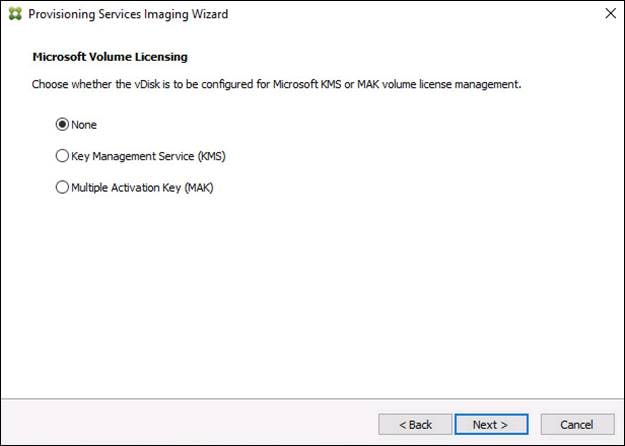Click the vDisk licensing description sentence
This screenshot has height=446, width=625.
click(x=277, y=84)
